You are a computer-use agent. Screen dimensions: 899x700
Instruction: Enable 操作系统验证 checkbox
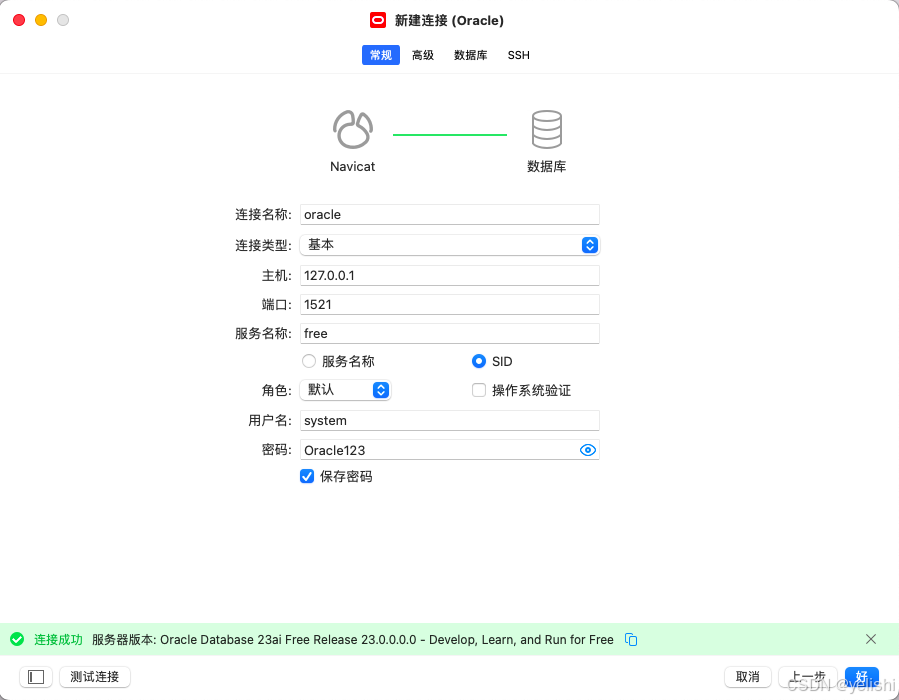(x=479, y=390)
